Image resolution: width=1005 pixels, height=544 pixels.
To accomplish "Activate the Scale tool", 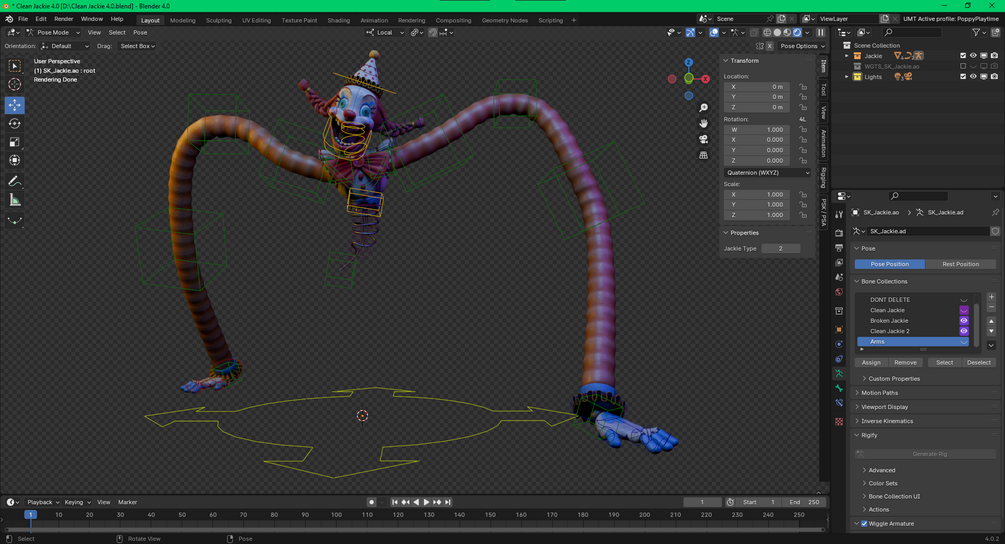I will click(14, 142).
